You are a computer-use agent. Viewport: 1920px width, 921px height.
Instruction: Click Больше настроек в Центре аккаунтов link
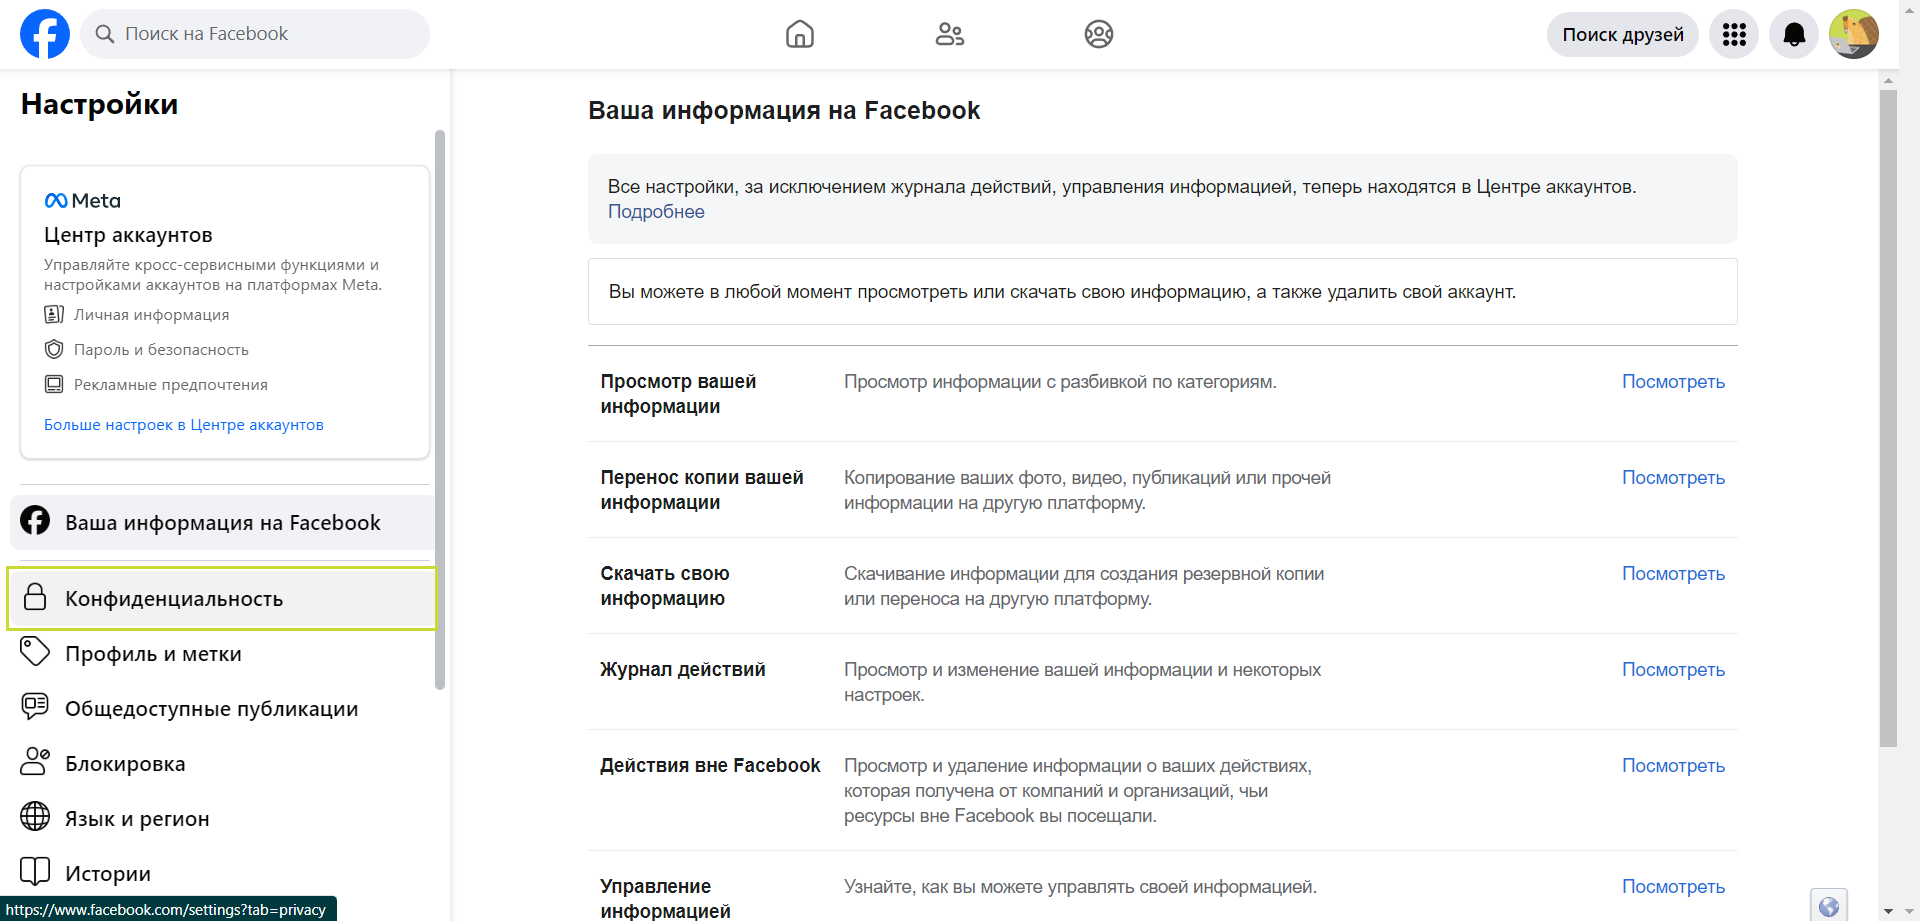point(184,425)
